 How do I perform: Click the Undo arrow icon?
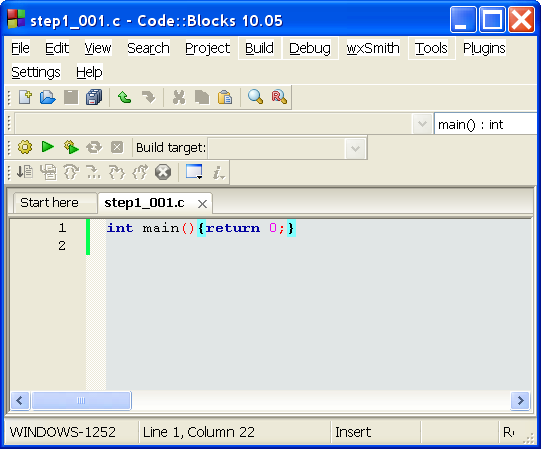(124, 97)
